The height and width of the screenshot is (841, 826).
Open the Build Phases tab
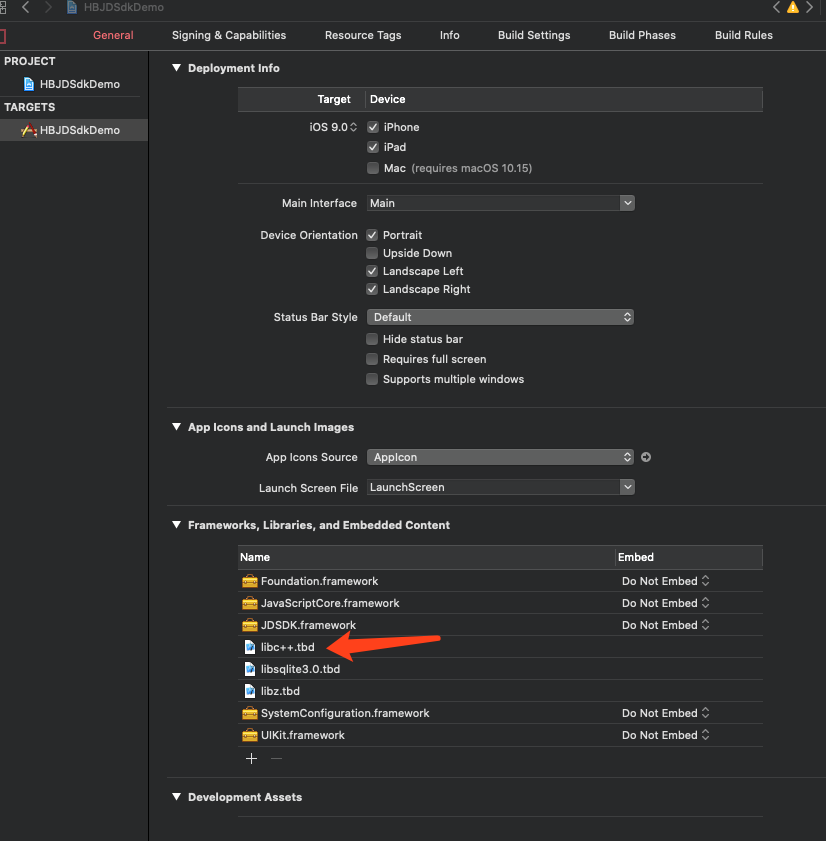coord(643,35)
